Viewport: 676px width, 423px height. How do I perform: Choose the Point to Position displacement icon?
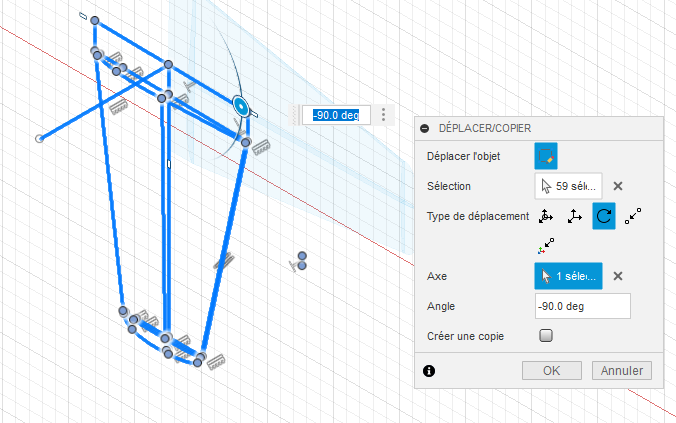[x=546, y=246]
